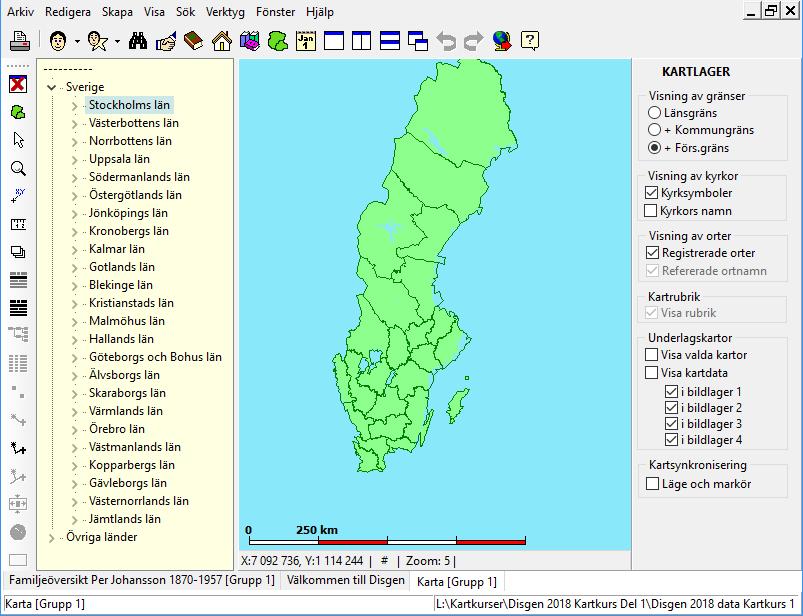This screenshot has height=616, width=803.
Task: Click the cascade windows icon
Action: coord(418,40)
